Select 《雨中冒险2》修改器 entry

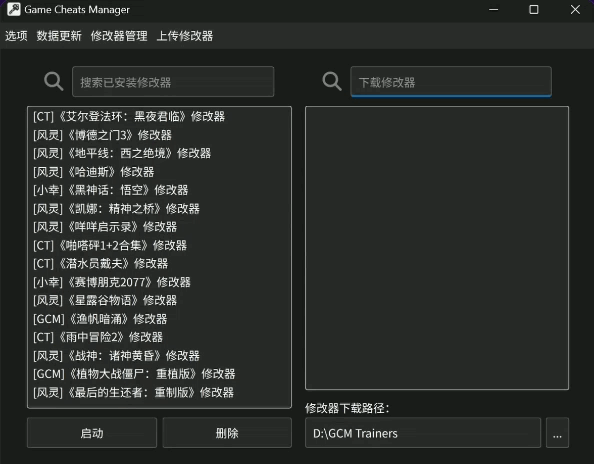tap(159, 337)
